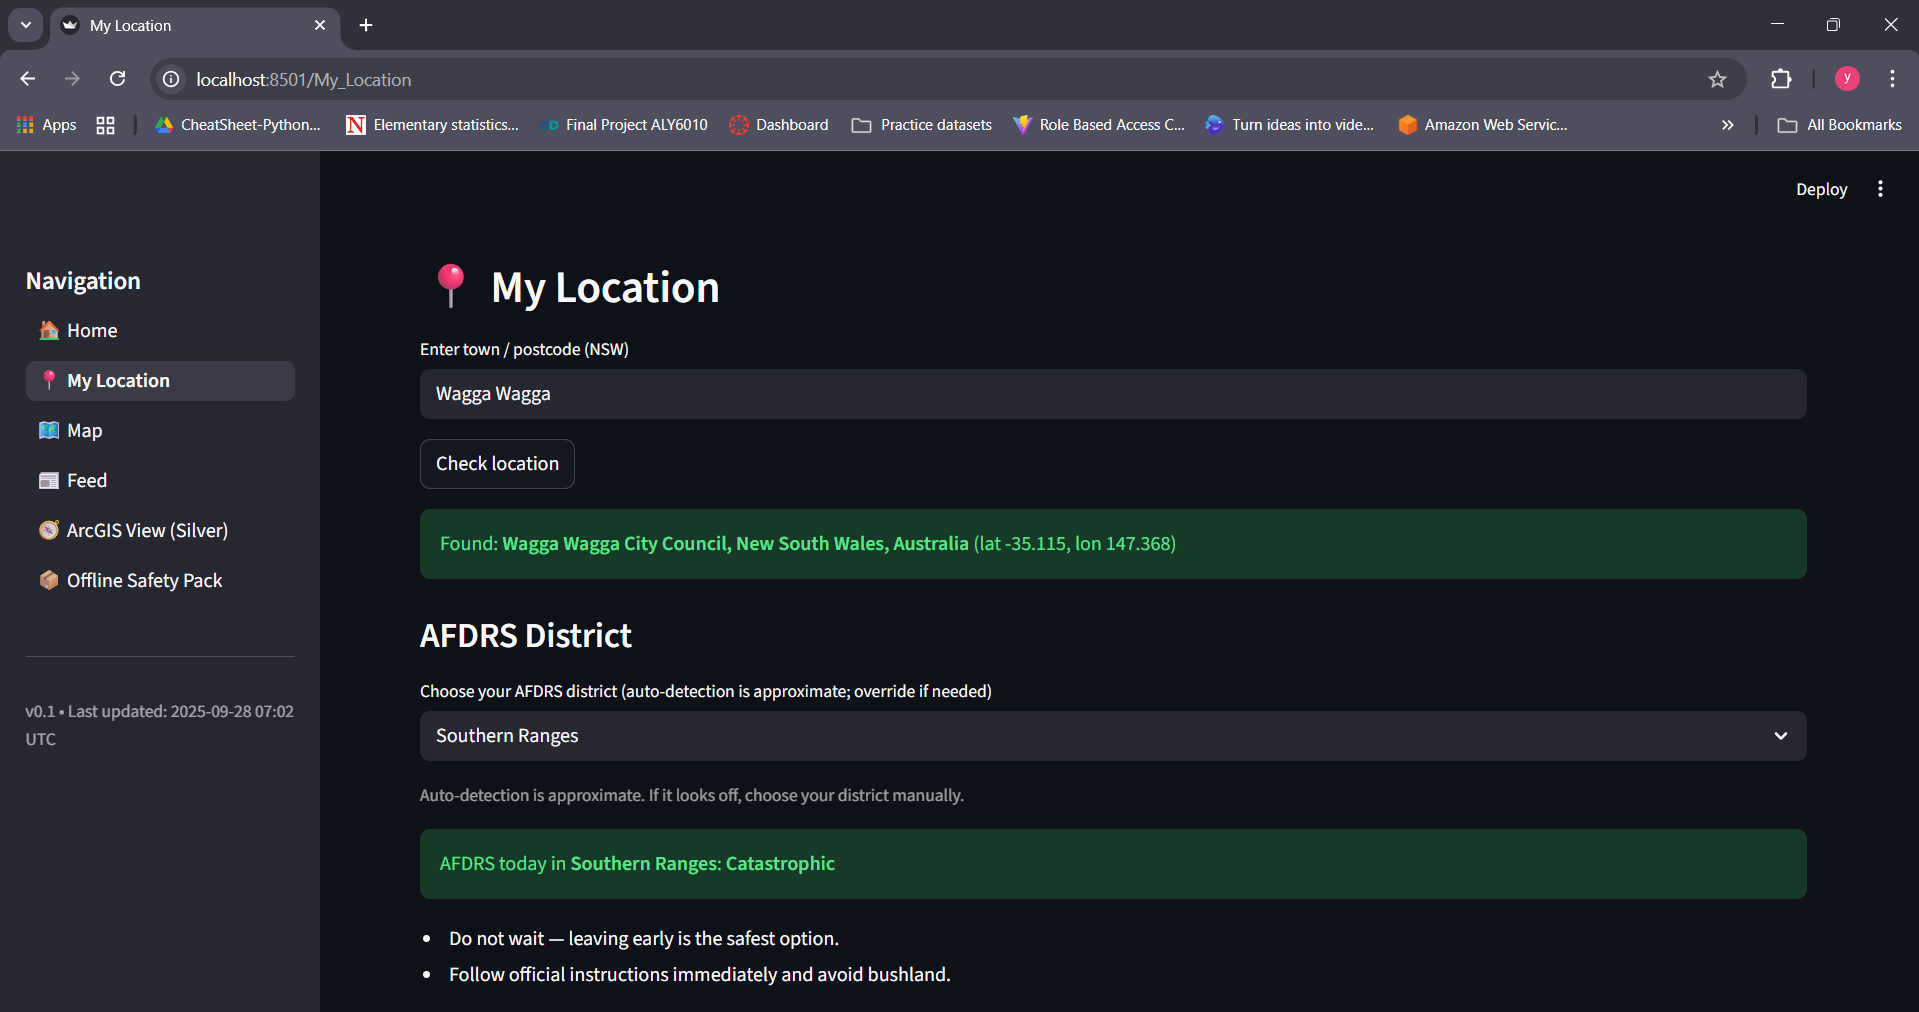Show more bookmarks with the chevron
The image size is (1919, 1012).
[x=1727, y=125]
